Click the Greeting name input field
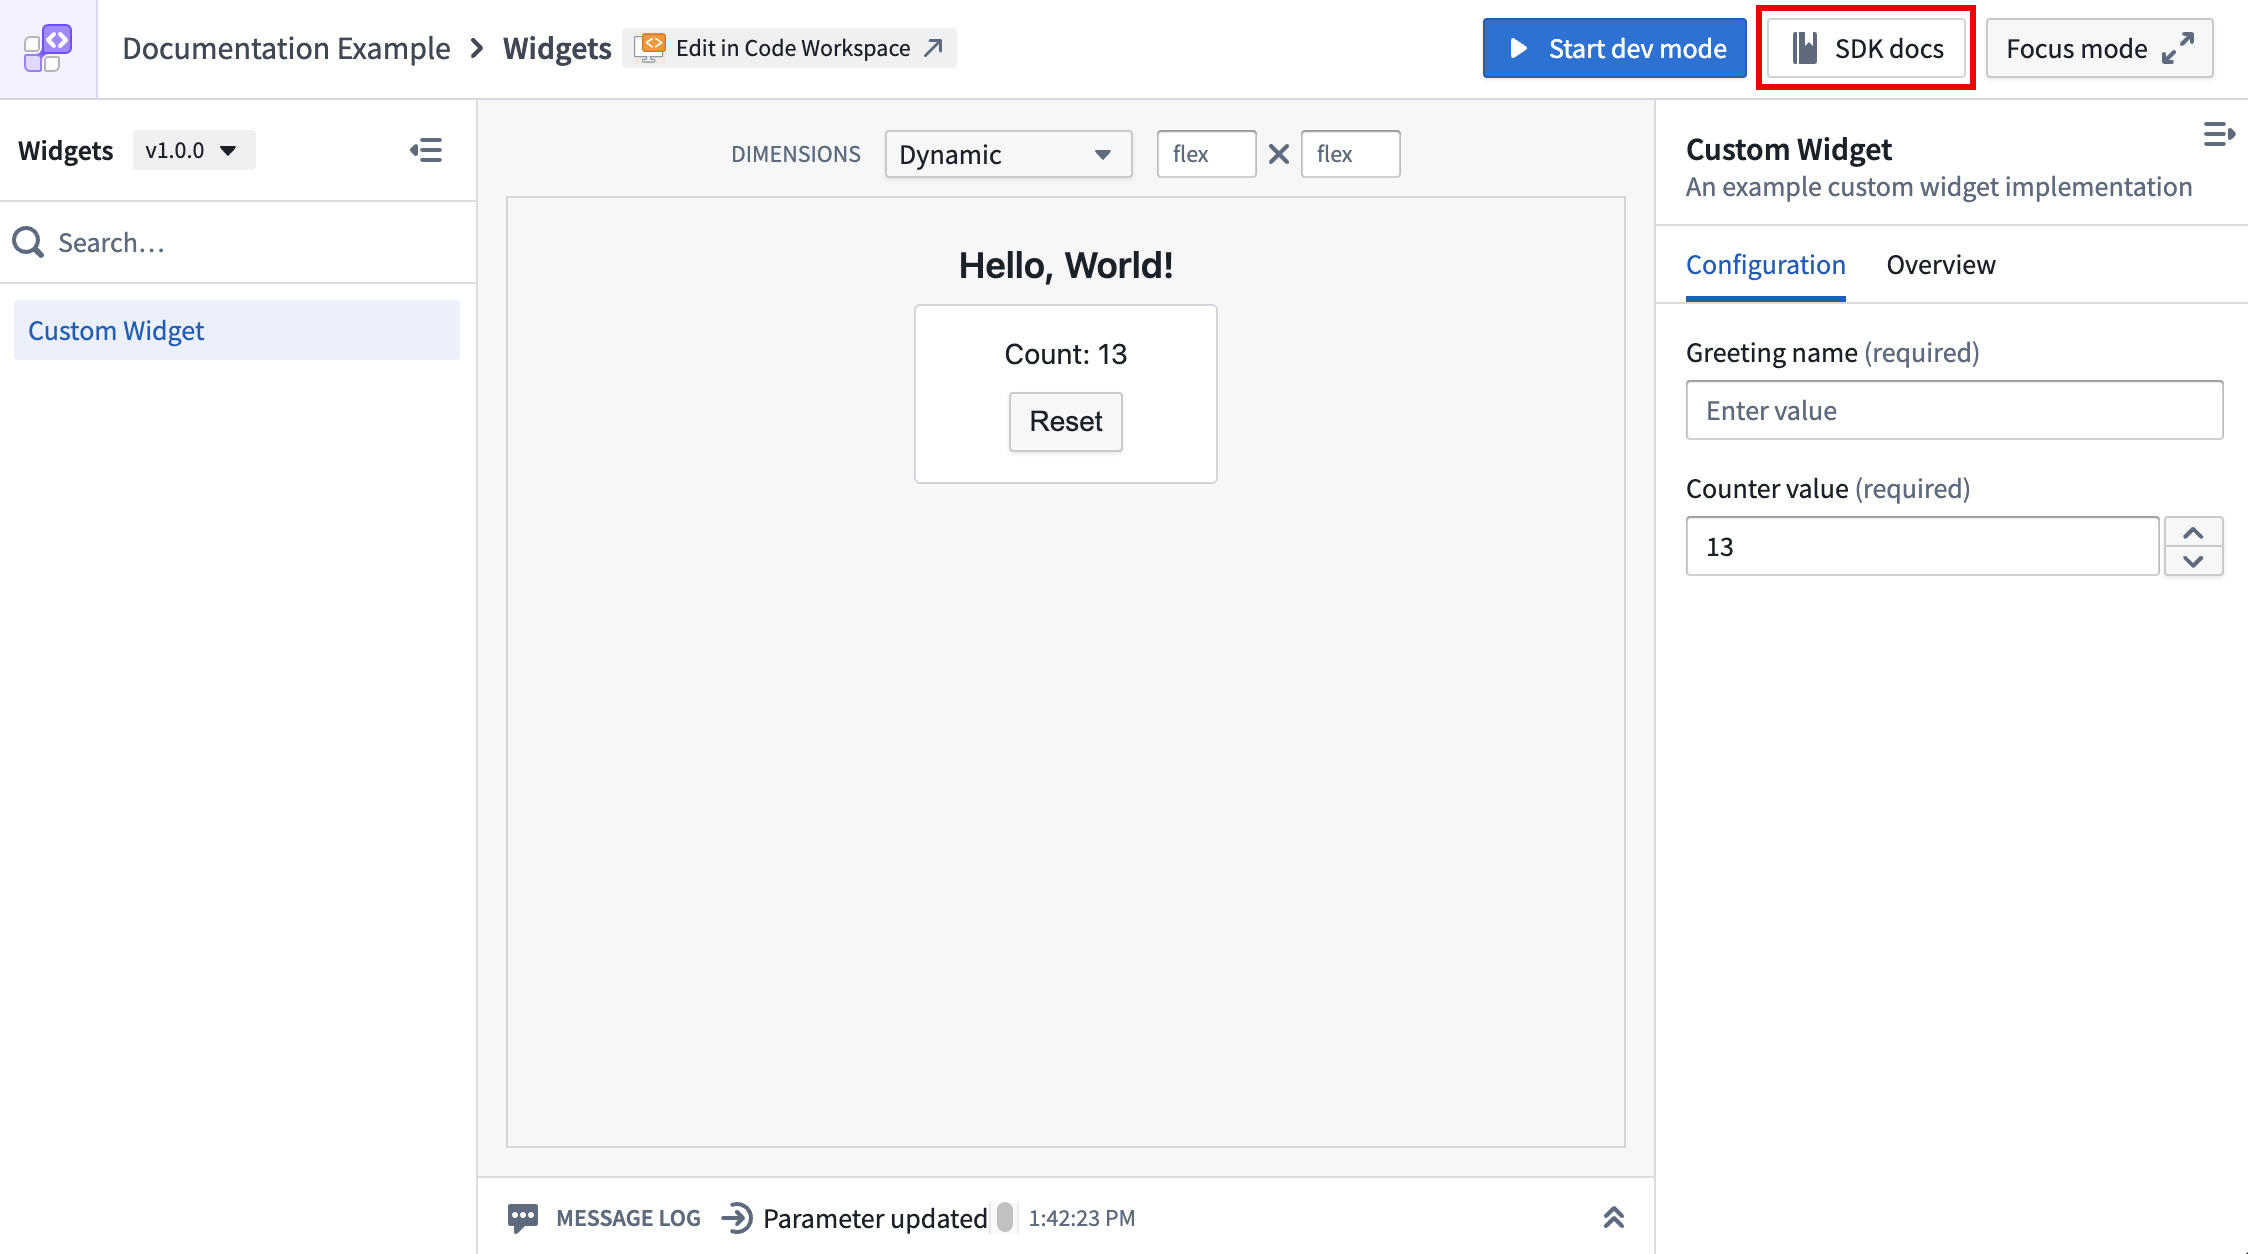Screen dimensions: 2248x1254 coord(1953,410)
